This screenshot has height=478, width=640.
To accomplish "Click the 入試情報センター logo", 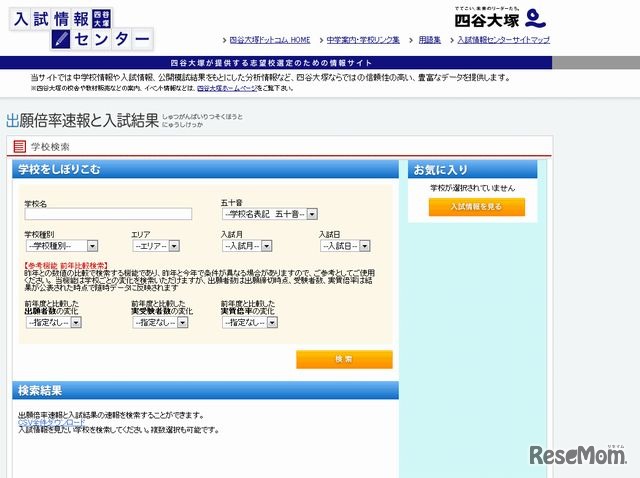I will pyautogui.click(x=81, y=29).
